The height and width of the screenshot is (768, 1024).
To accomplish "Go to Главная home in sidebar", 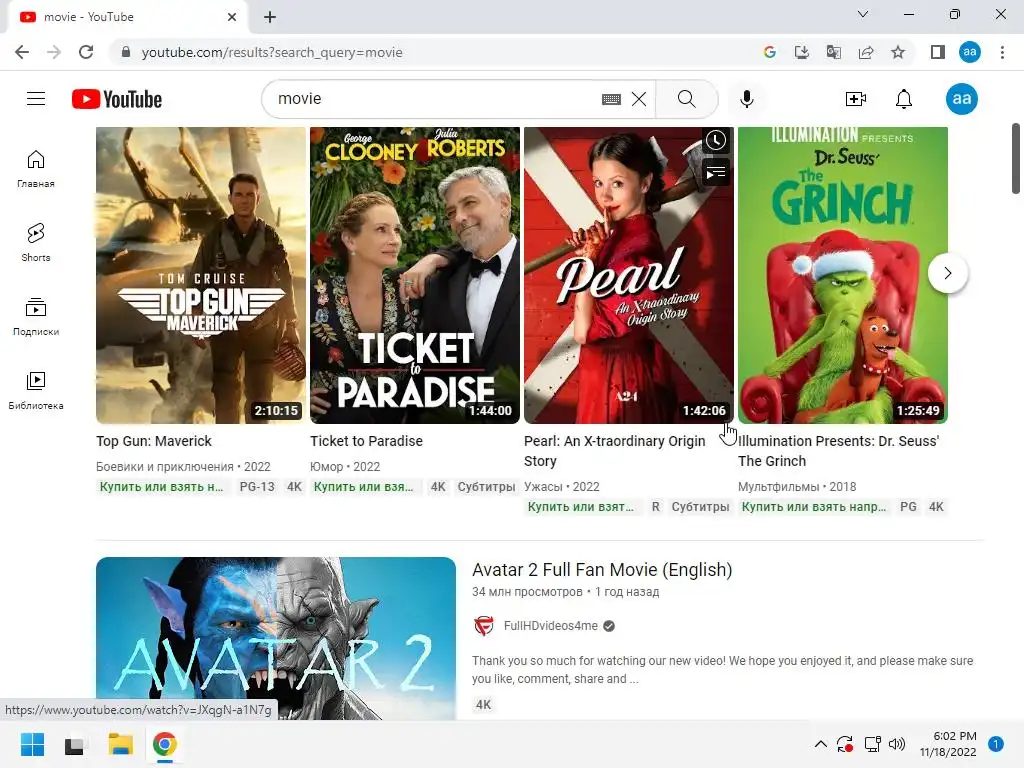I will coord(36,168).
